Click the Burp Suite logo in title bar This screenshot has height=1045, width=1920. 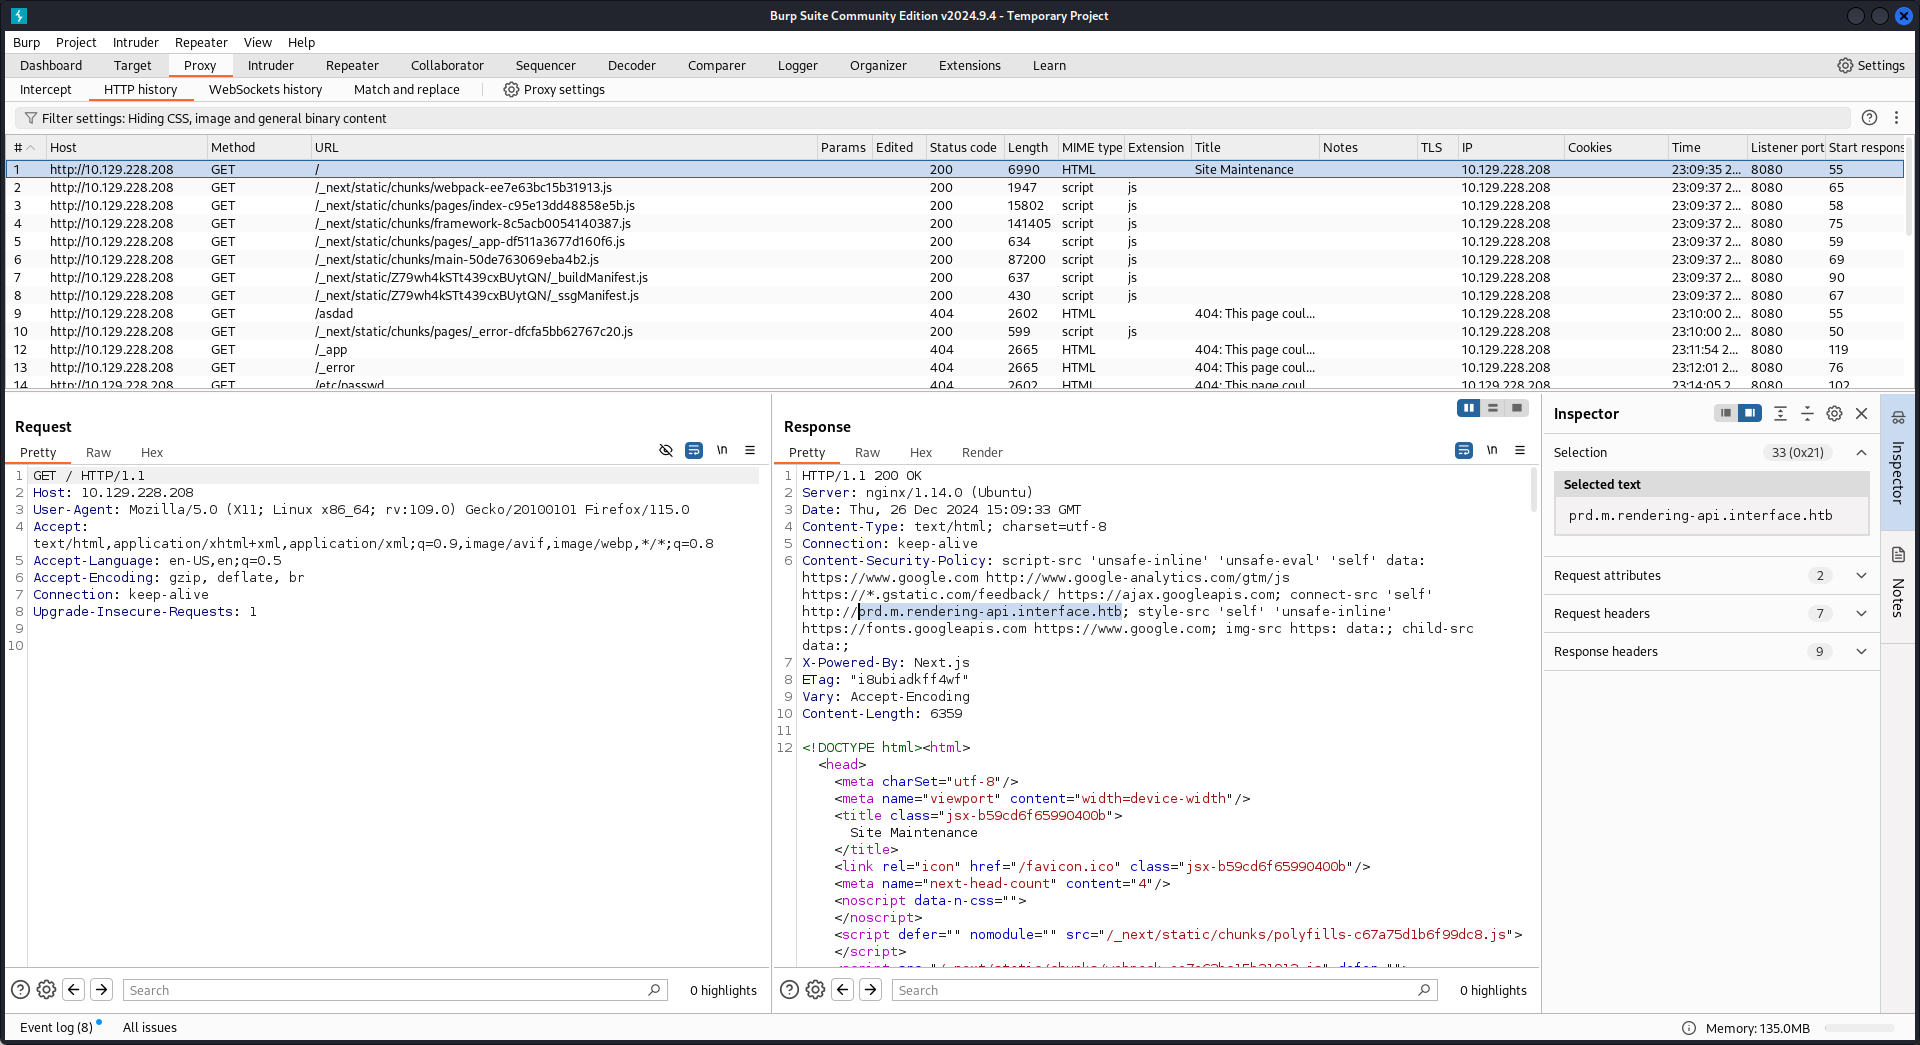[x=19, y=16]
